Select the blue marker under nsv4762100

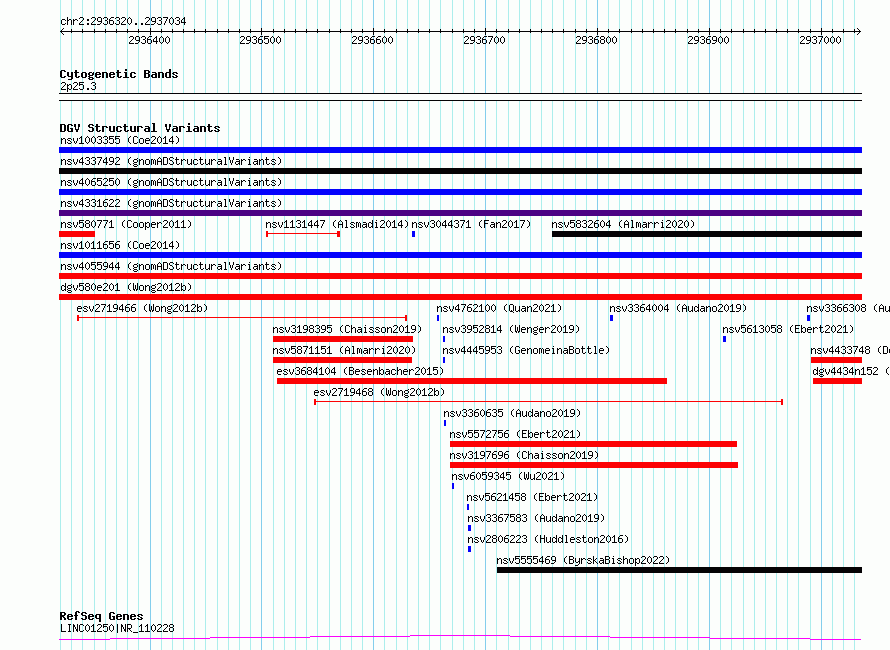click(x=438, y=318)
